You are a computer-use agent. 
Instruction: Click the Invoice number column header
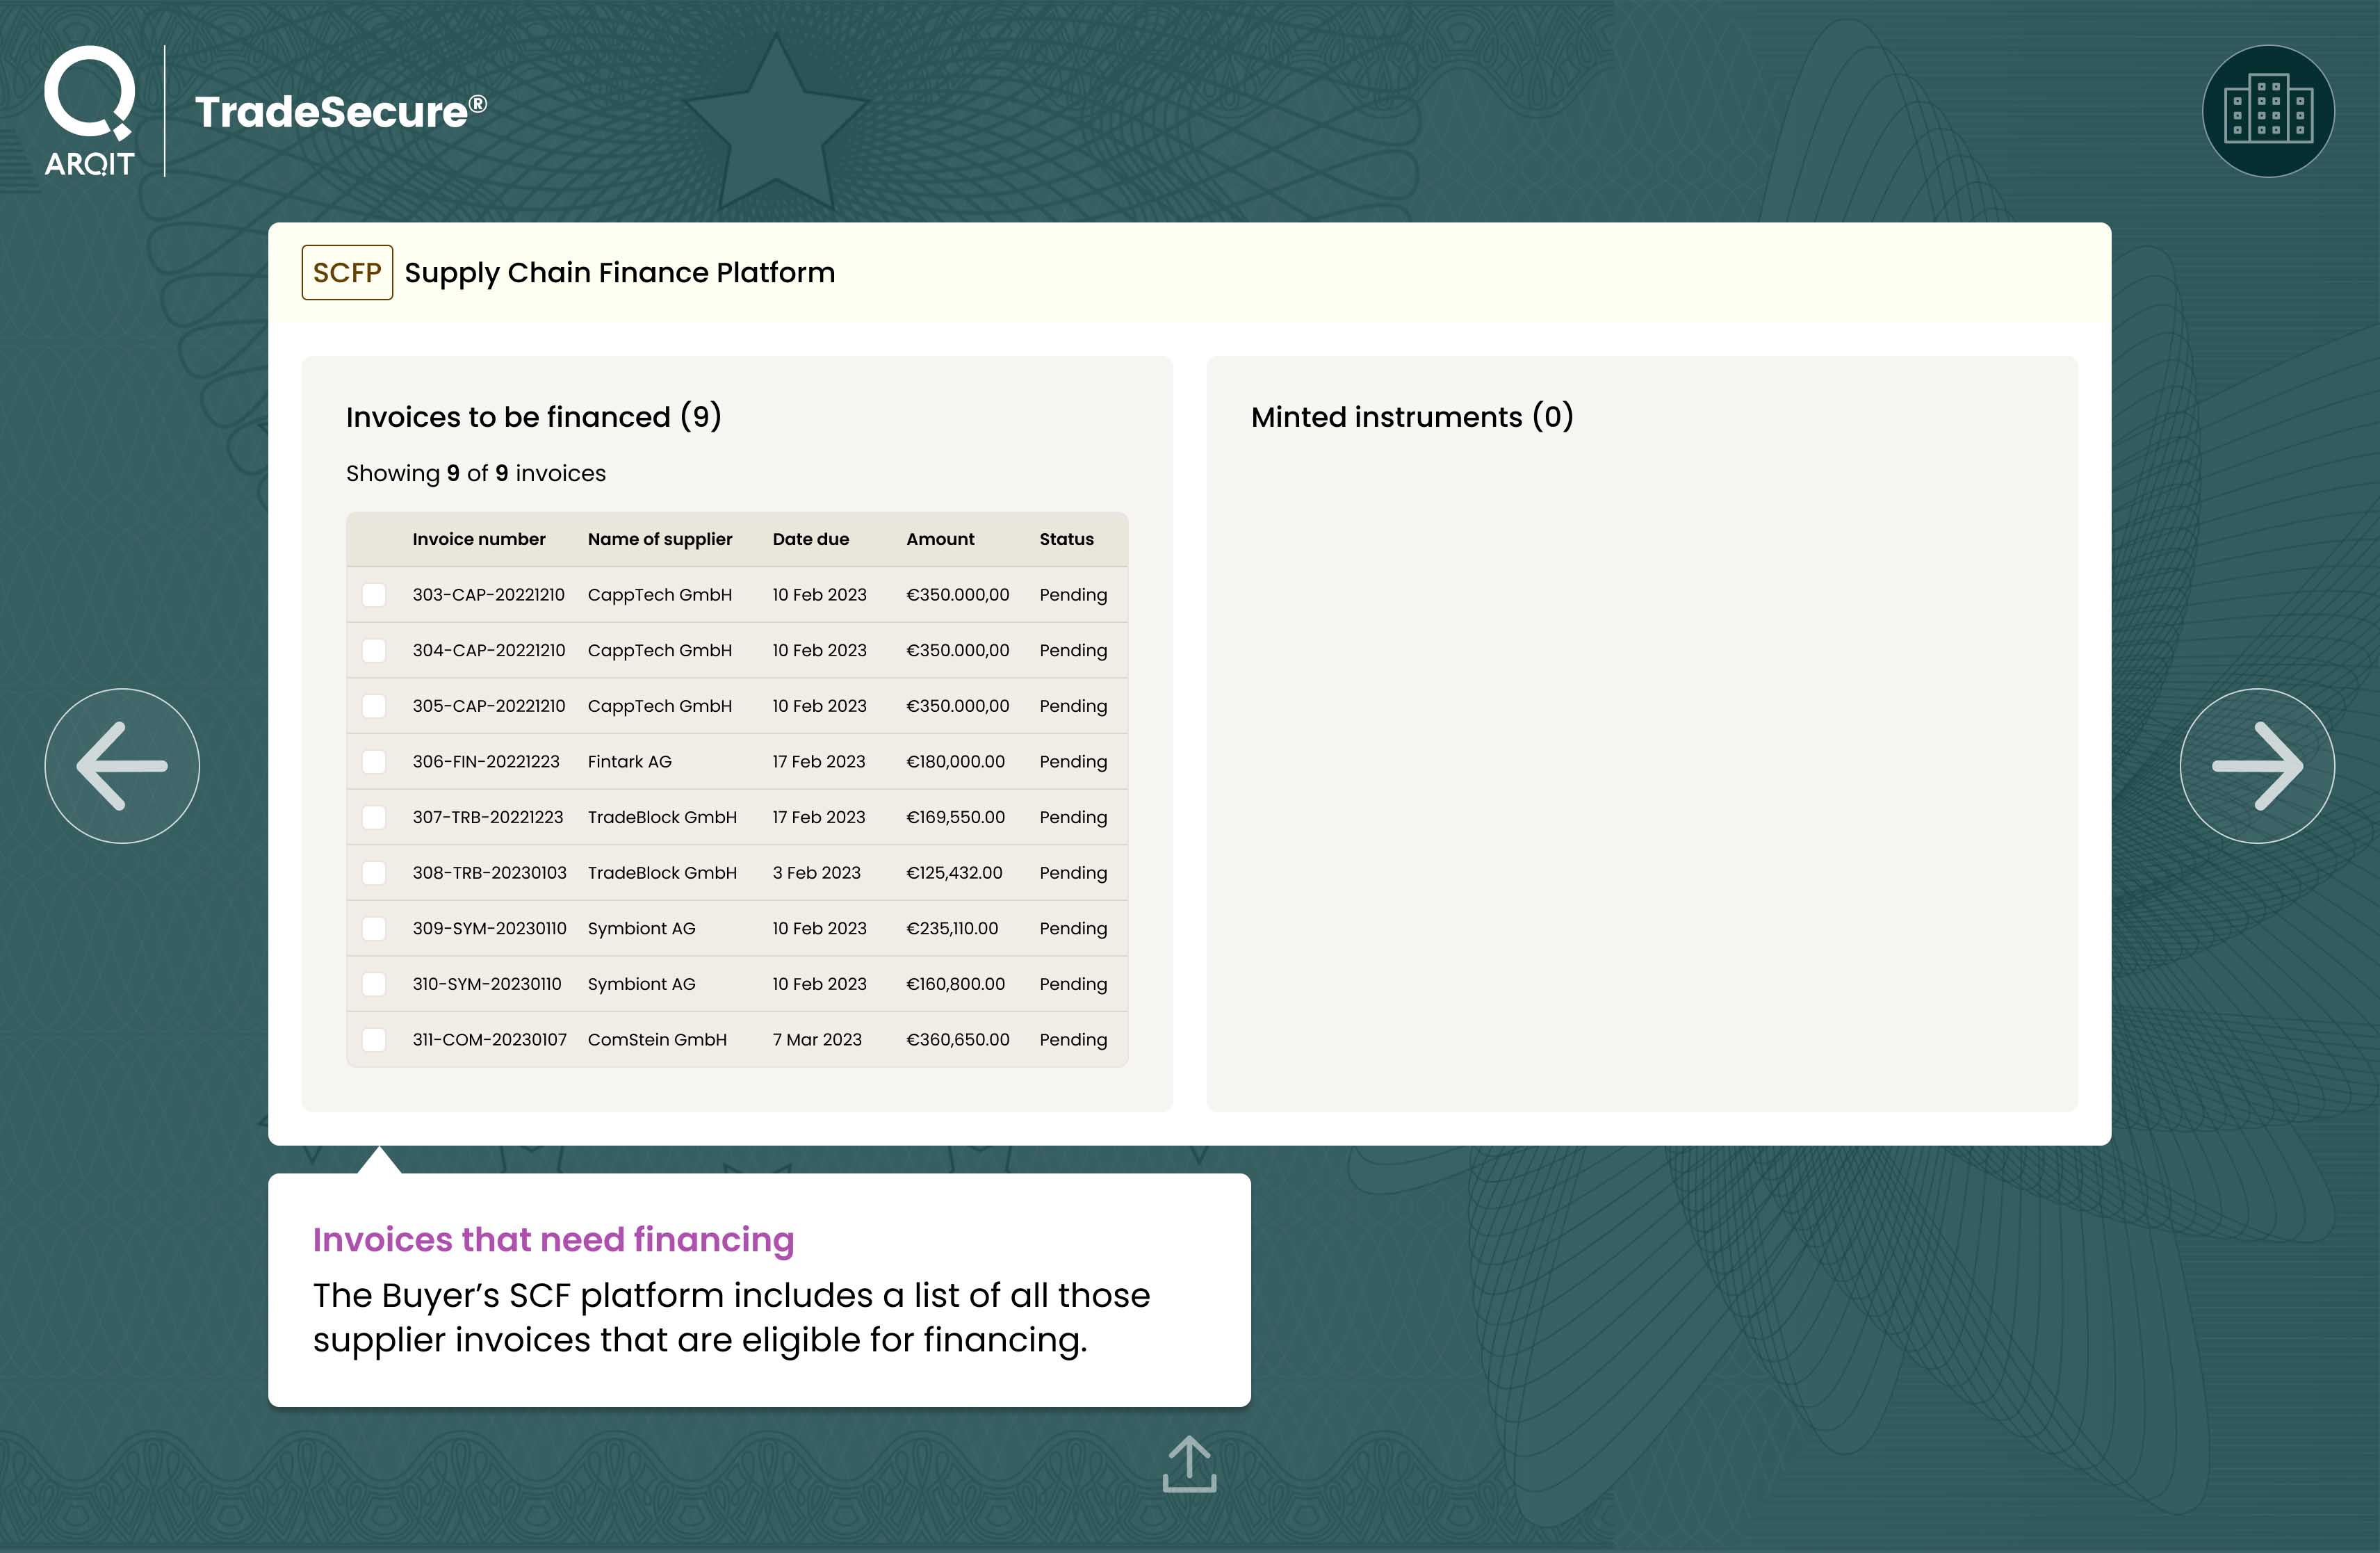[479, 539]
